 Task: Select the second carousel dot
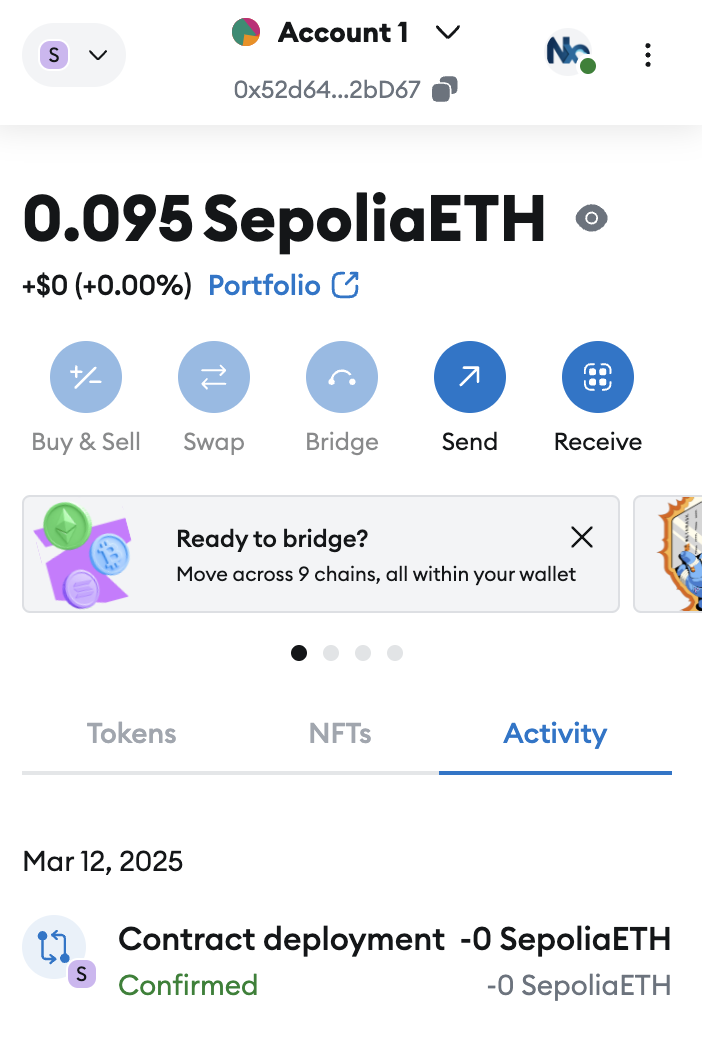coord(331,653)
